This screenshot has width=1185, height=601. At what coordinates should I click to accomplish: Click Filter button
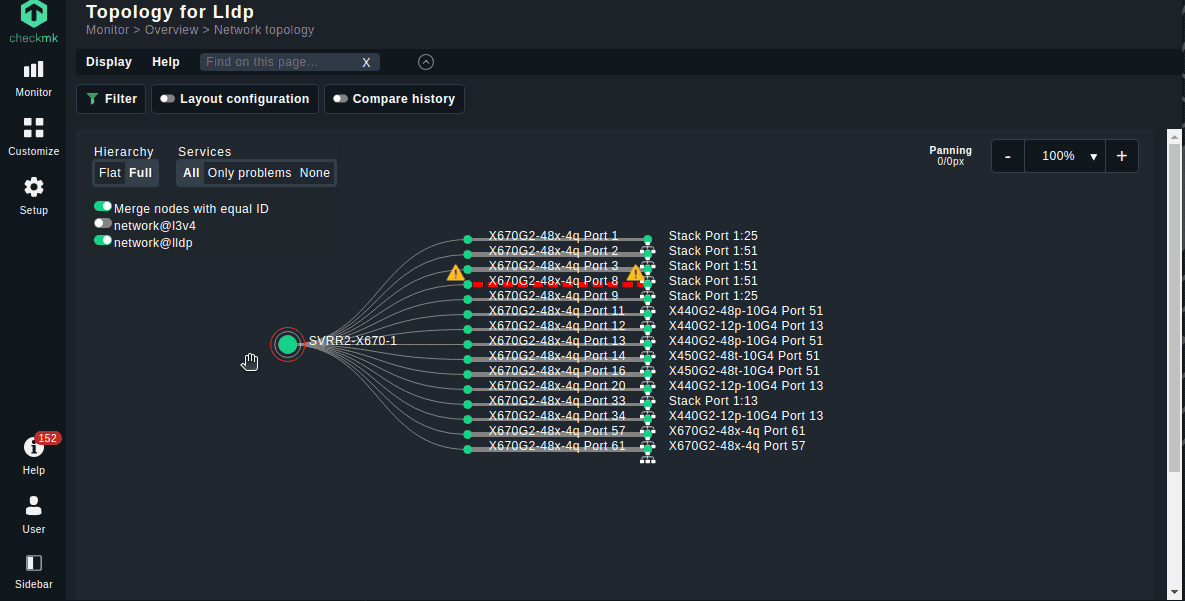coord(111,99)
